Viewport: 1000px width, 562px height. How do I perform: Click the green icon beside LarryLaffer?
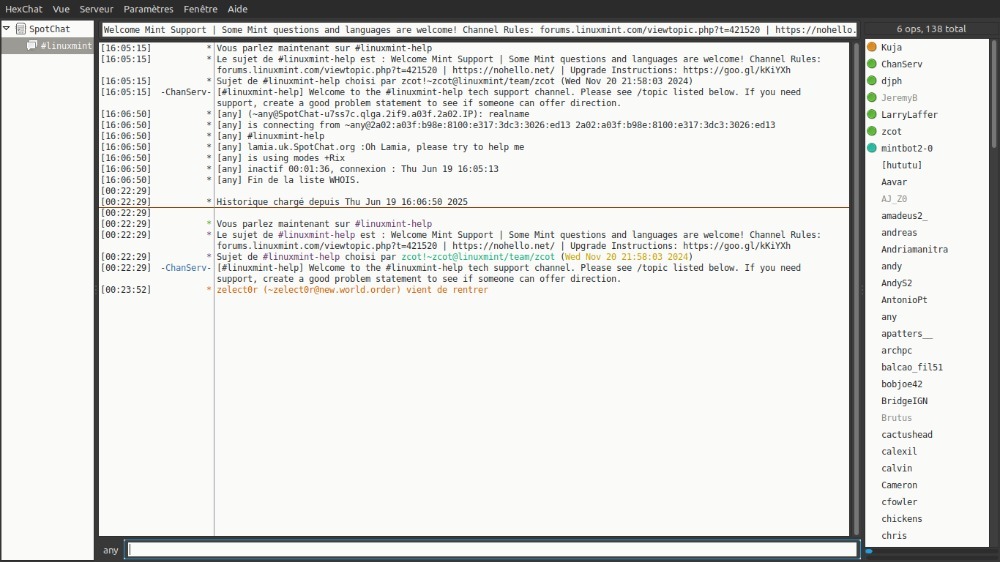click(872, 115)
